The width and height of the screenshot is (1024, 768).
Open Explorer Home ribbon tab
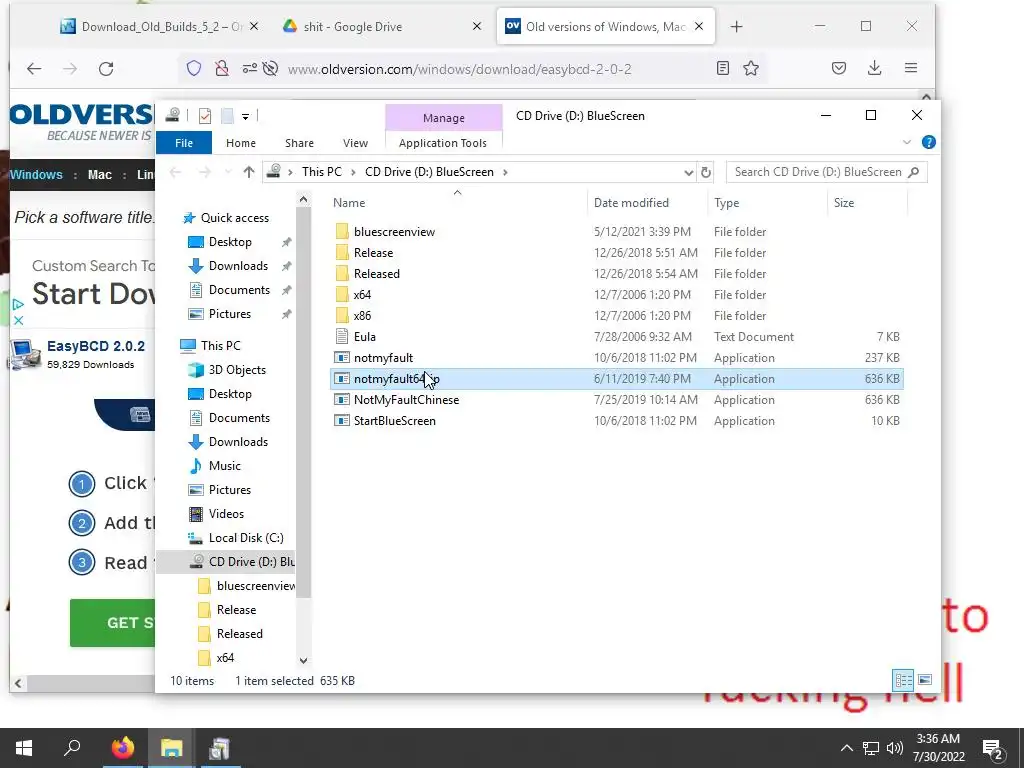pos(241,143)
